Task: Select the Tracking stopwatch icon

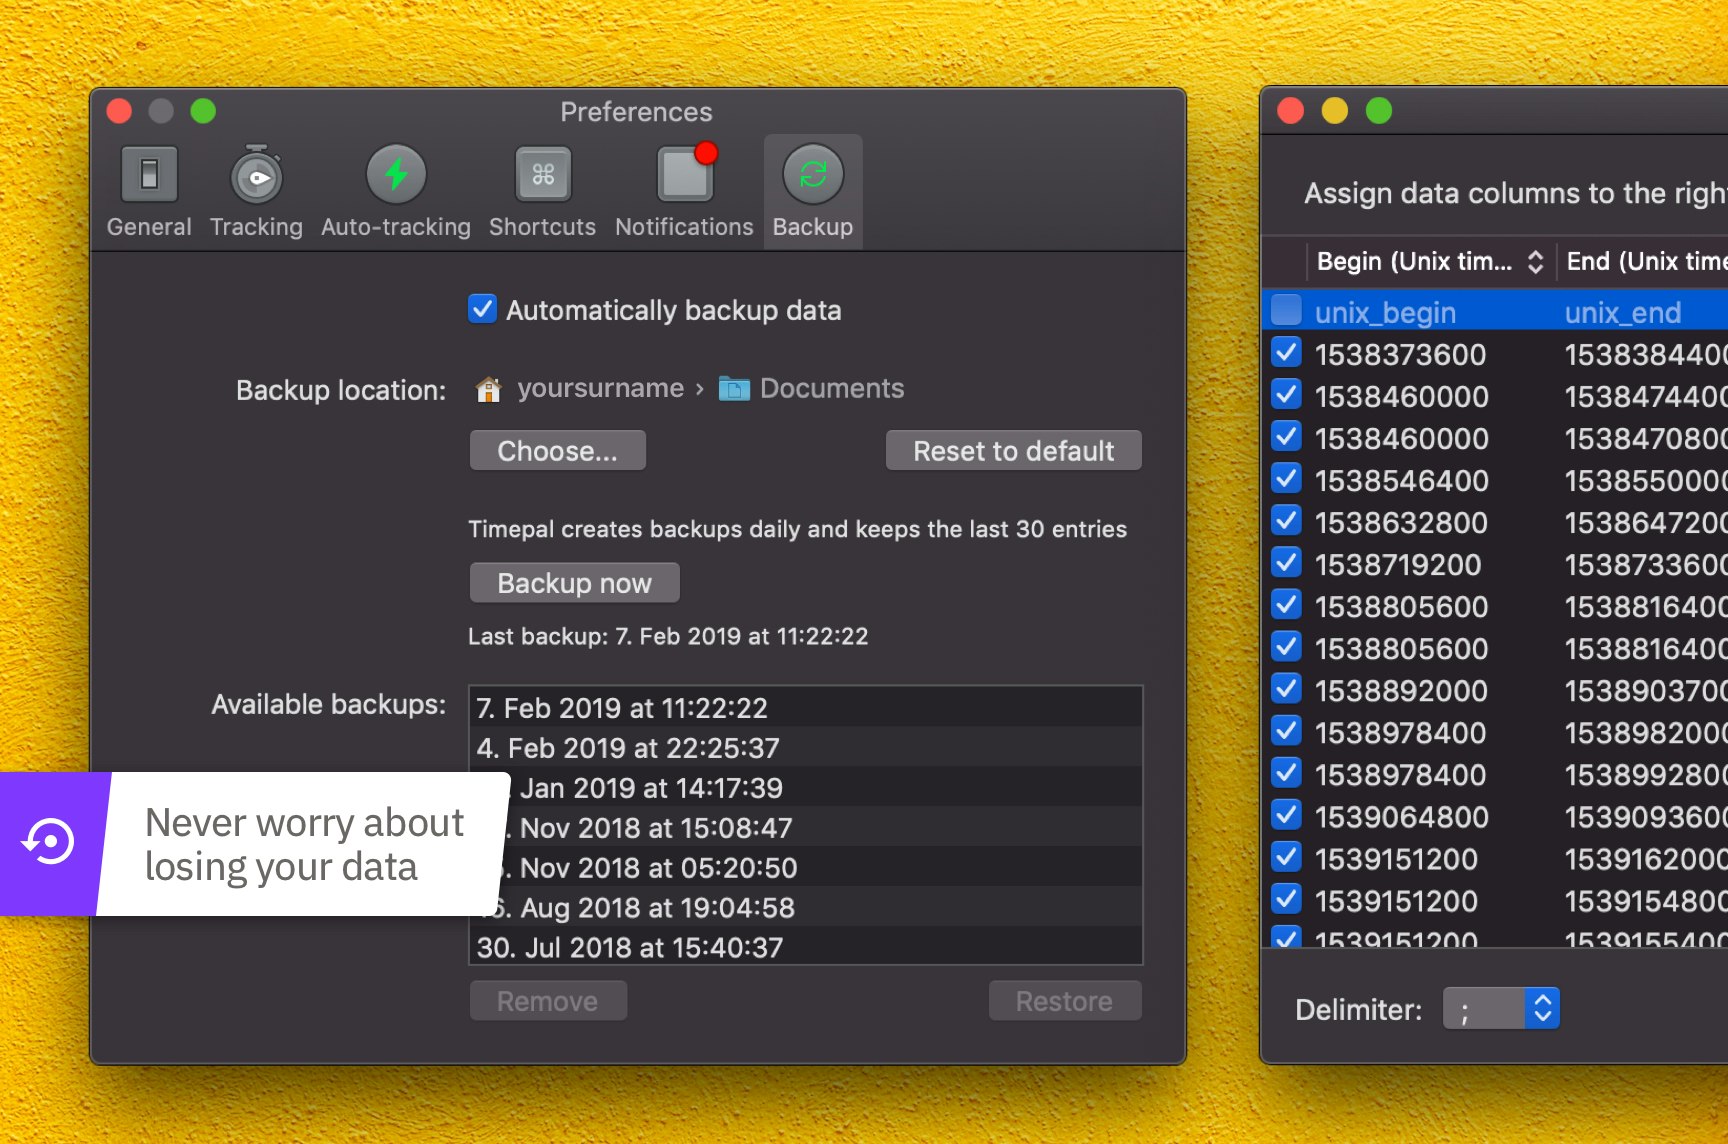Action: [256, 175]
